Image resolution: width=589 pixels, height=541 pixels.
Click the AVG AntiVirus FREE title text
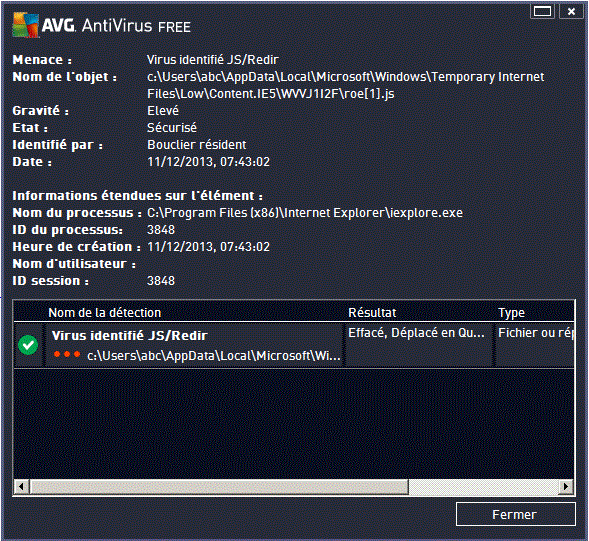pos(116,26)
